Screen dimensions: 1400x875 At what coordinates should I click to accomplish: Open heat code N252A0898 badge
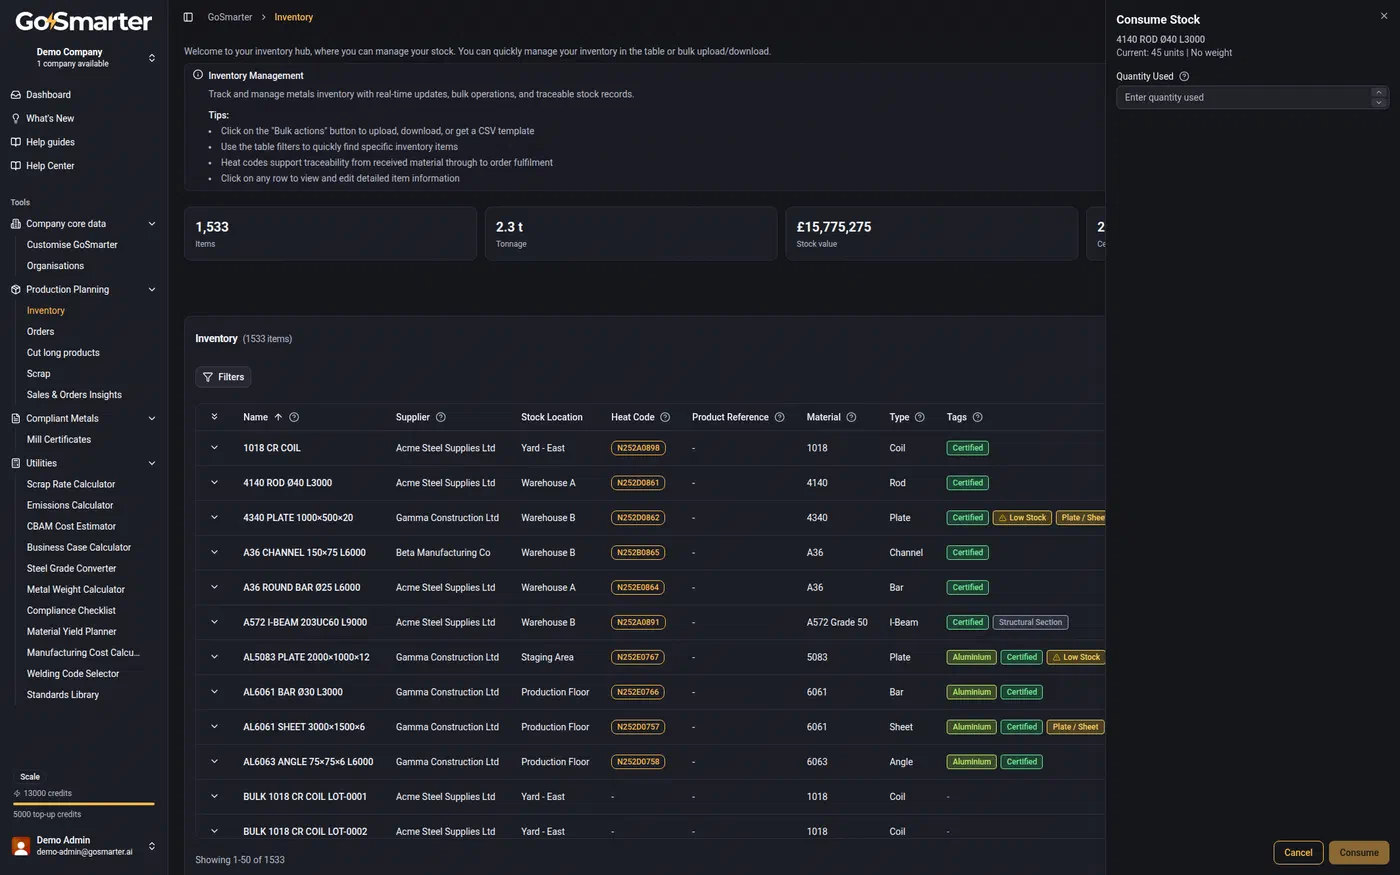pyautogui.click(x=638, y=448)
